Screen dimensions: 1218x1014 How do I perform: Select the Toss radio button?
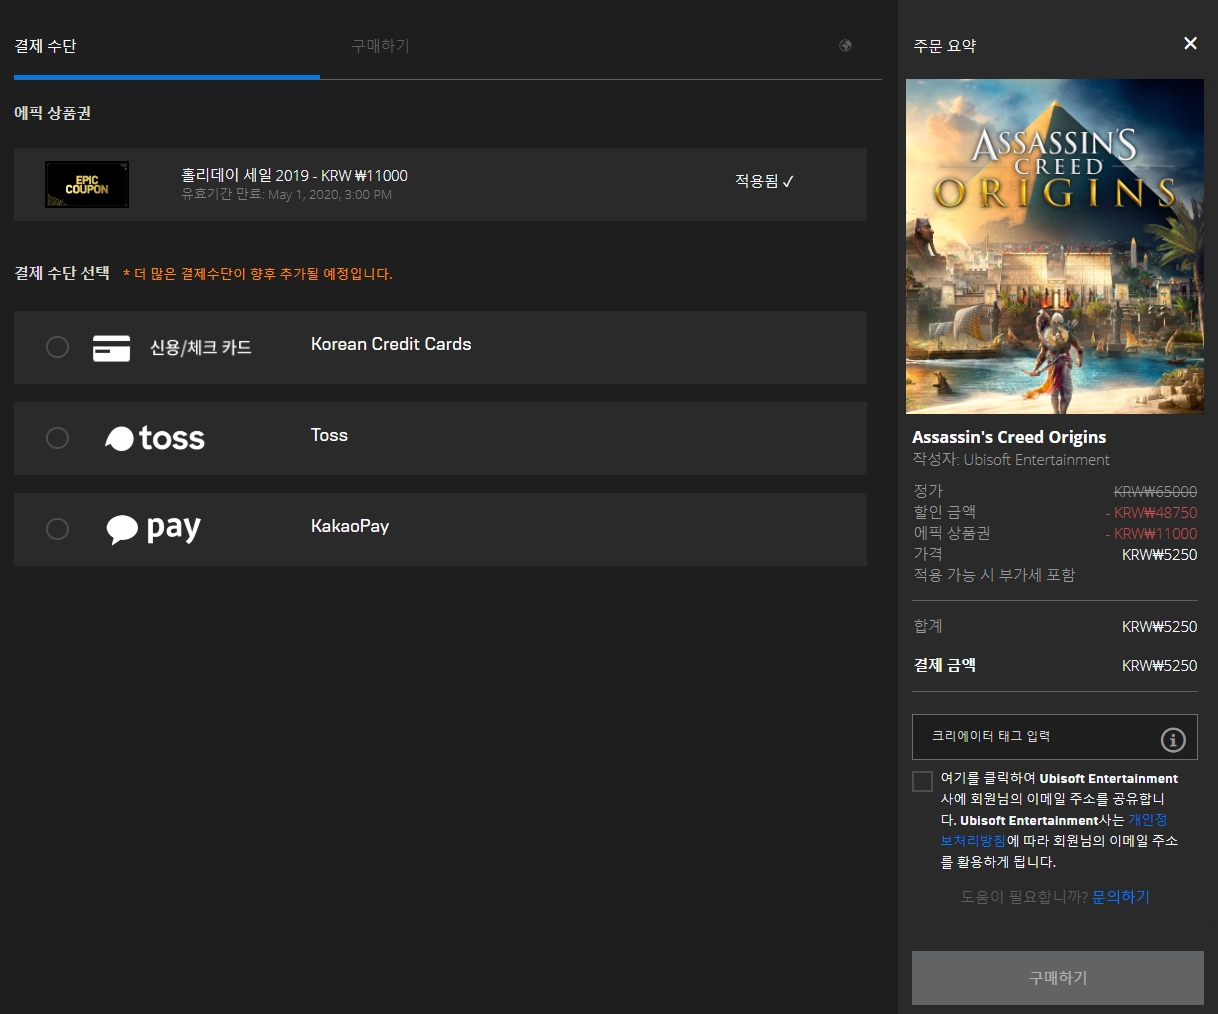pyautogui.click(x=58, y=438)
